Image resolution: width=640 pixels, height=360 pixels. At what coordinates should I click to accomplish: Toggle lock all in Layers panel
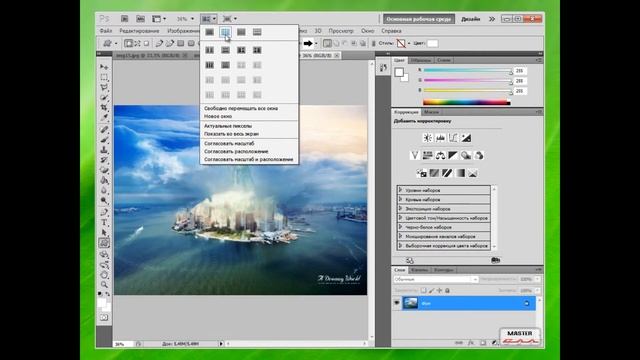[x=447, y=291]
